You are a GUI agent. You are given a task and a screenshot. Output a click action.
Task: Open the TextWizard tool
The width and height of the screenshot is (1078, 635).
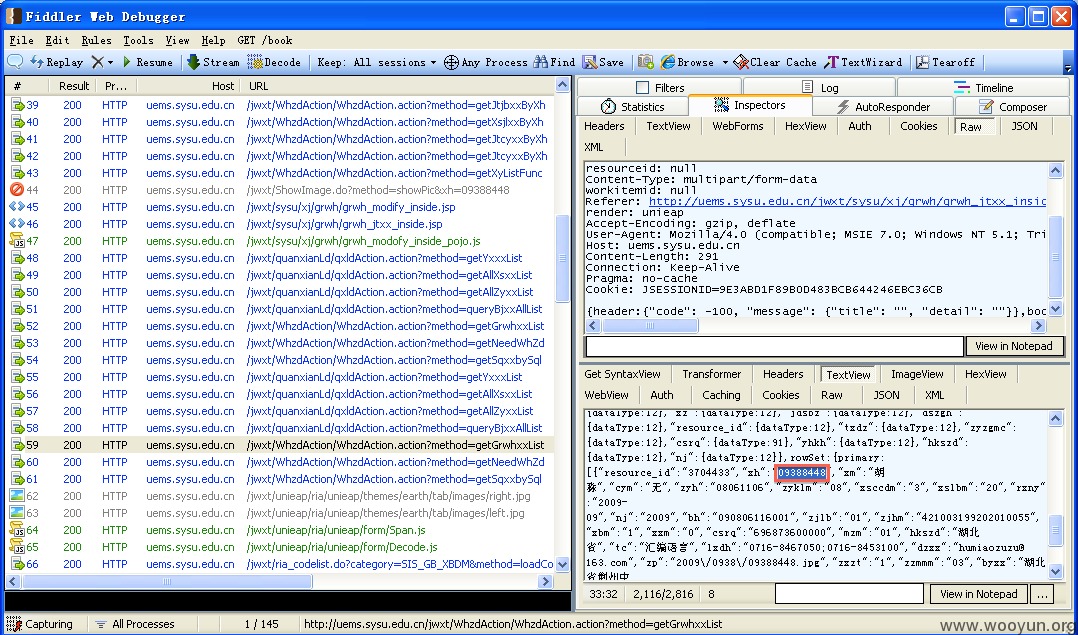(x=863, y=62)
